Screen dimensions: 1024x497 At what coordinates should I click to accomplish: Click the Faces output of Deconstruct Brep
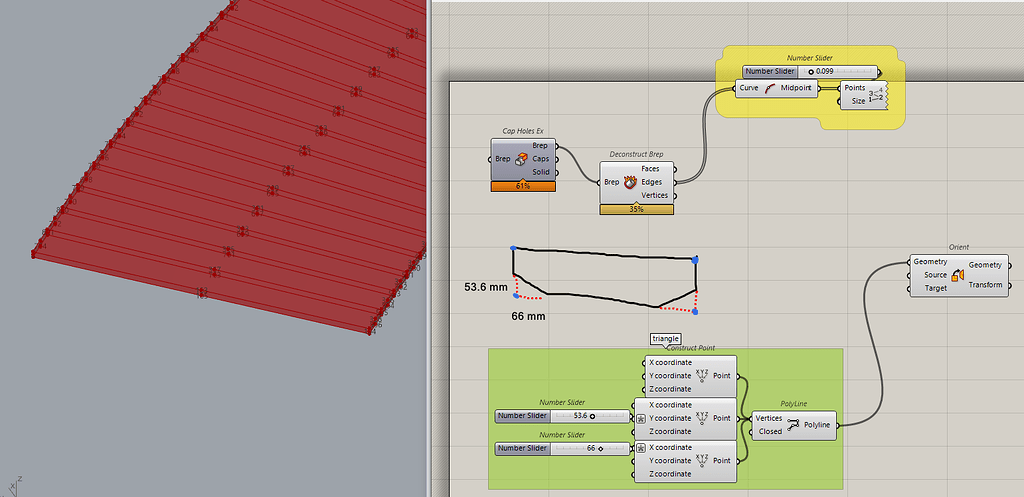click(650, 168)
